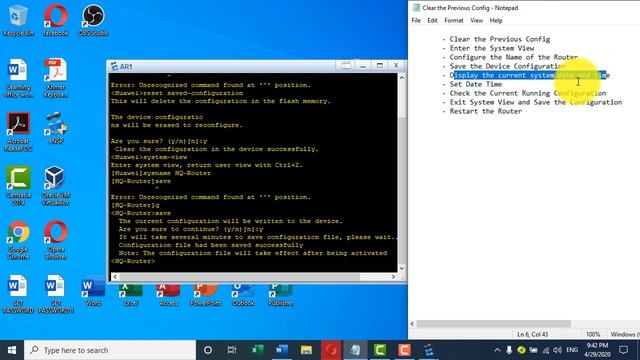Screen dimensions: 640x360
Task: Switch to green Camtasia taskbar icon
Action: click(380, 350)
